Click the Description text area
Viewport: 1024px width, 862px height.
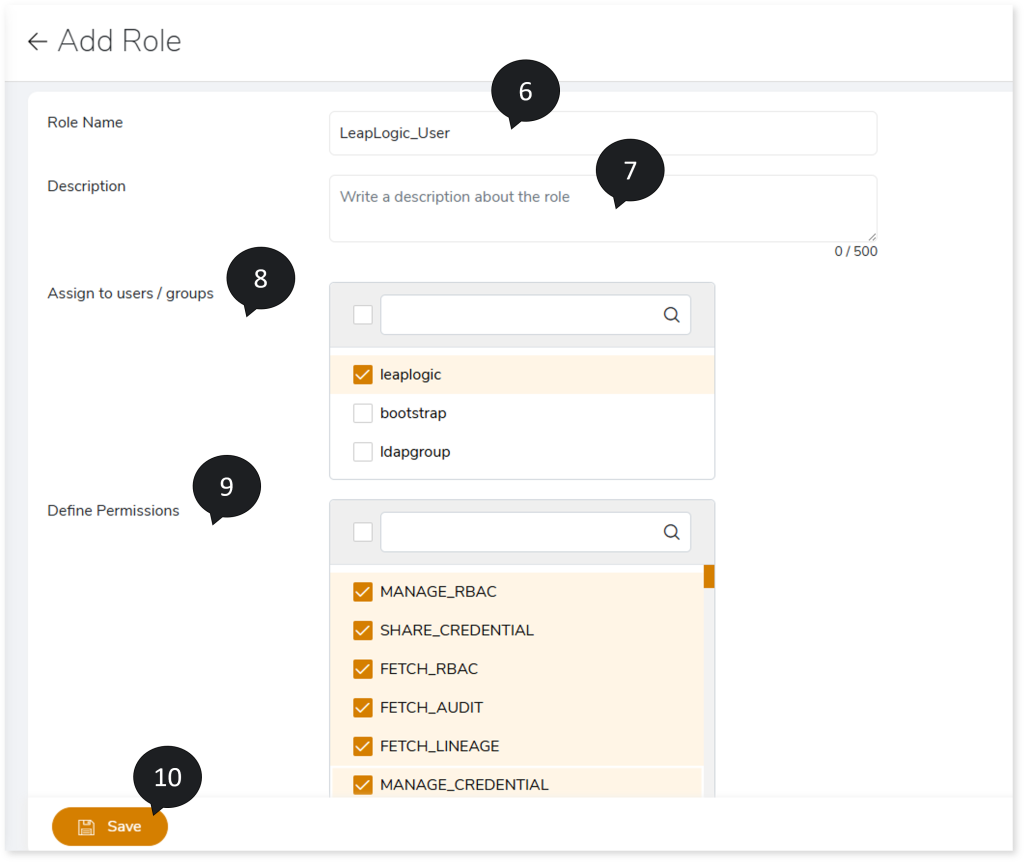click(603, 208)
